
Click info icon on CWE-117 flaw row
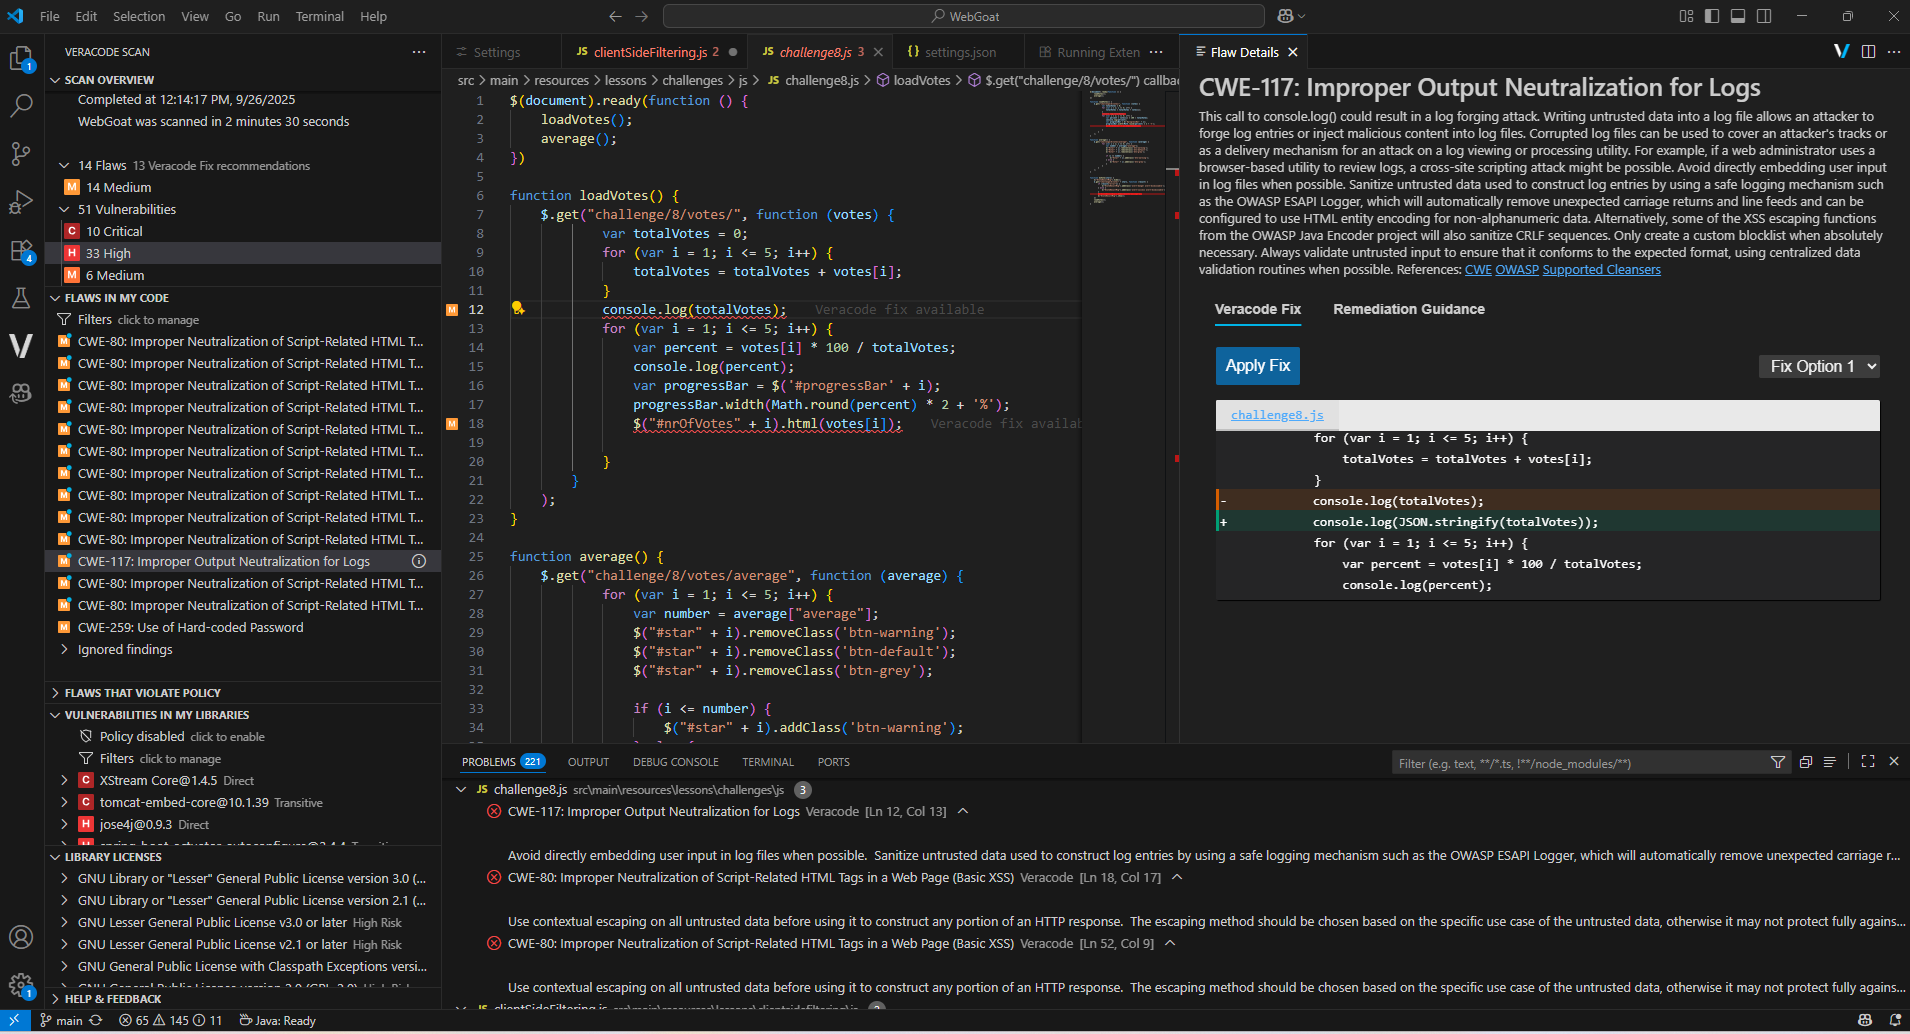(x=419, y=561)
